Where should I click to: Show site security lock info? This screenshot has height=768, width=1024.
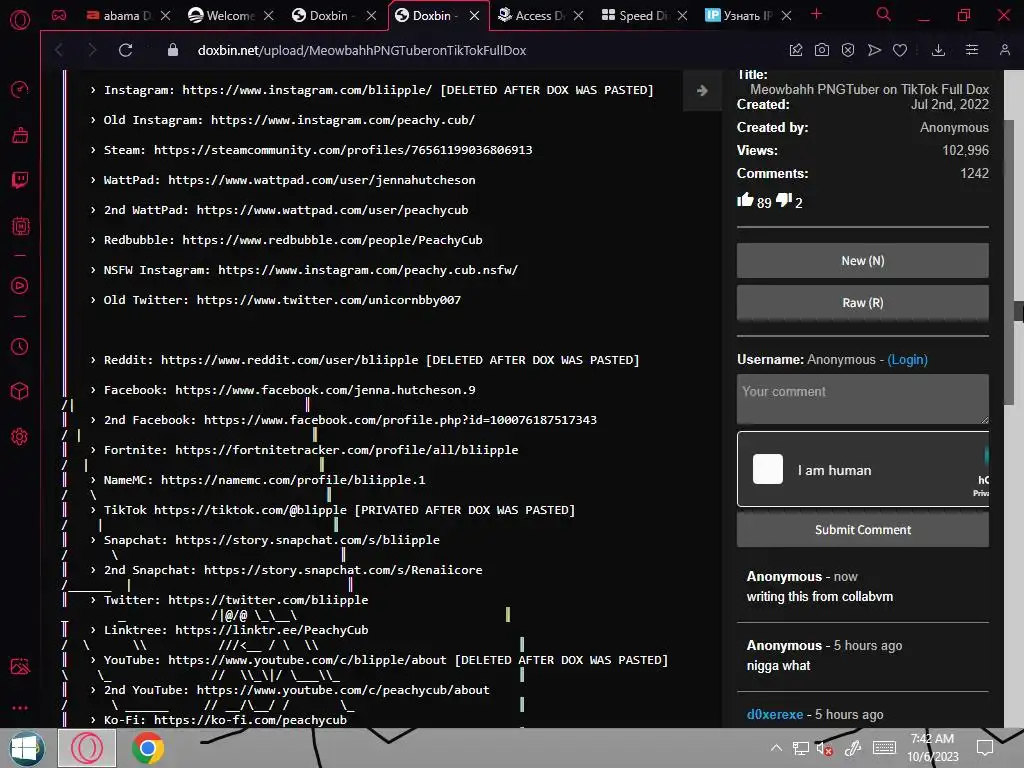pyautogui.click(x=172, y=50)
